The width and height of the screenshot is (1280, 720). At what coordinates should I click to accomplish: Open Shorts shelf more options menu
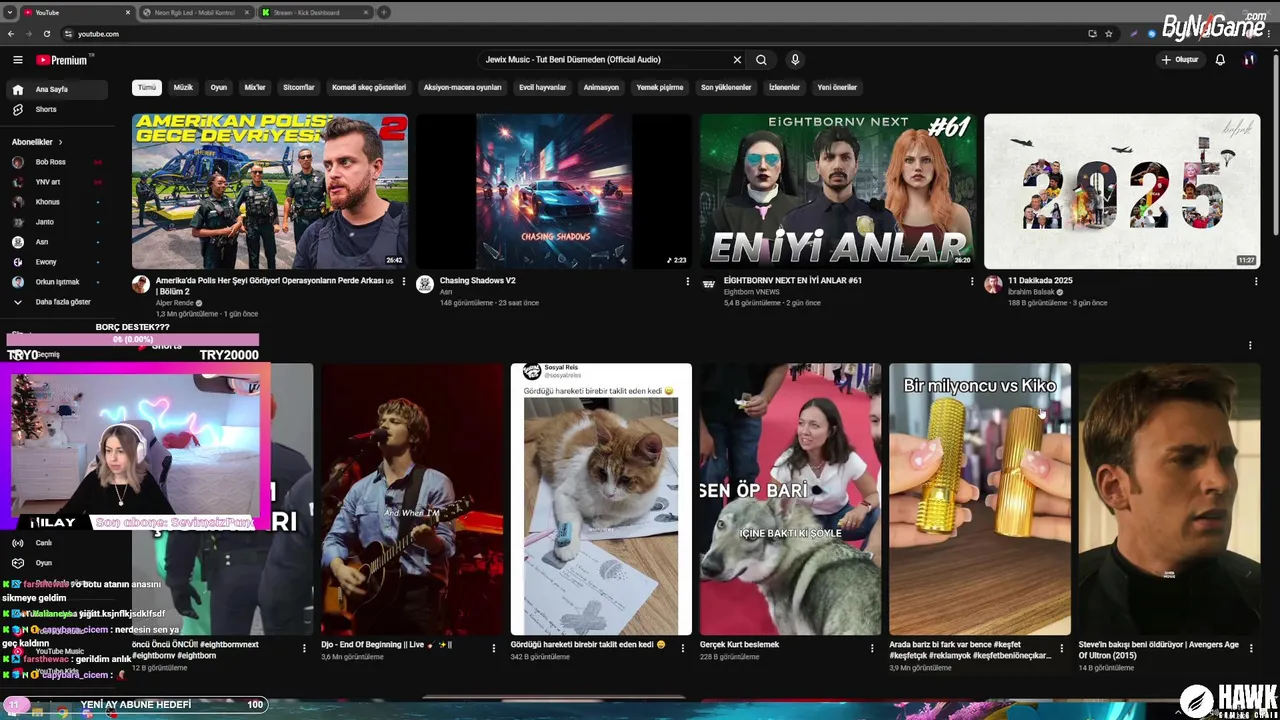pos(1250,346)
